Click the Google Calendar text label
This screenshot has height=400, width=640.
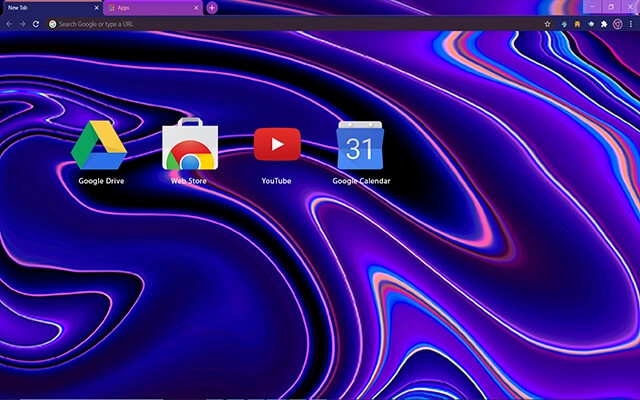(x=361, y=181)
